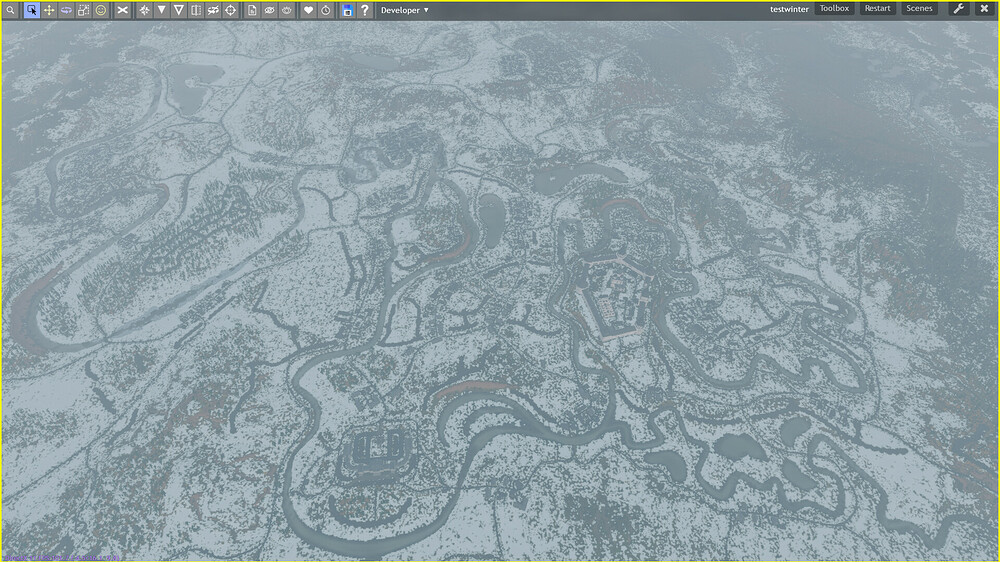Open help via the question mark
This screenshot has width=1000, height=562.
(x=365, y=10)
